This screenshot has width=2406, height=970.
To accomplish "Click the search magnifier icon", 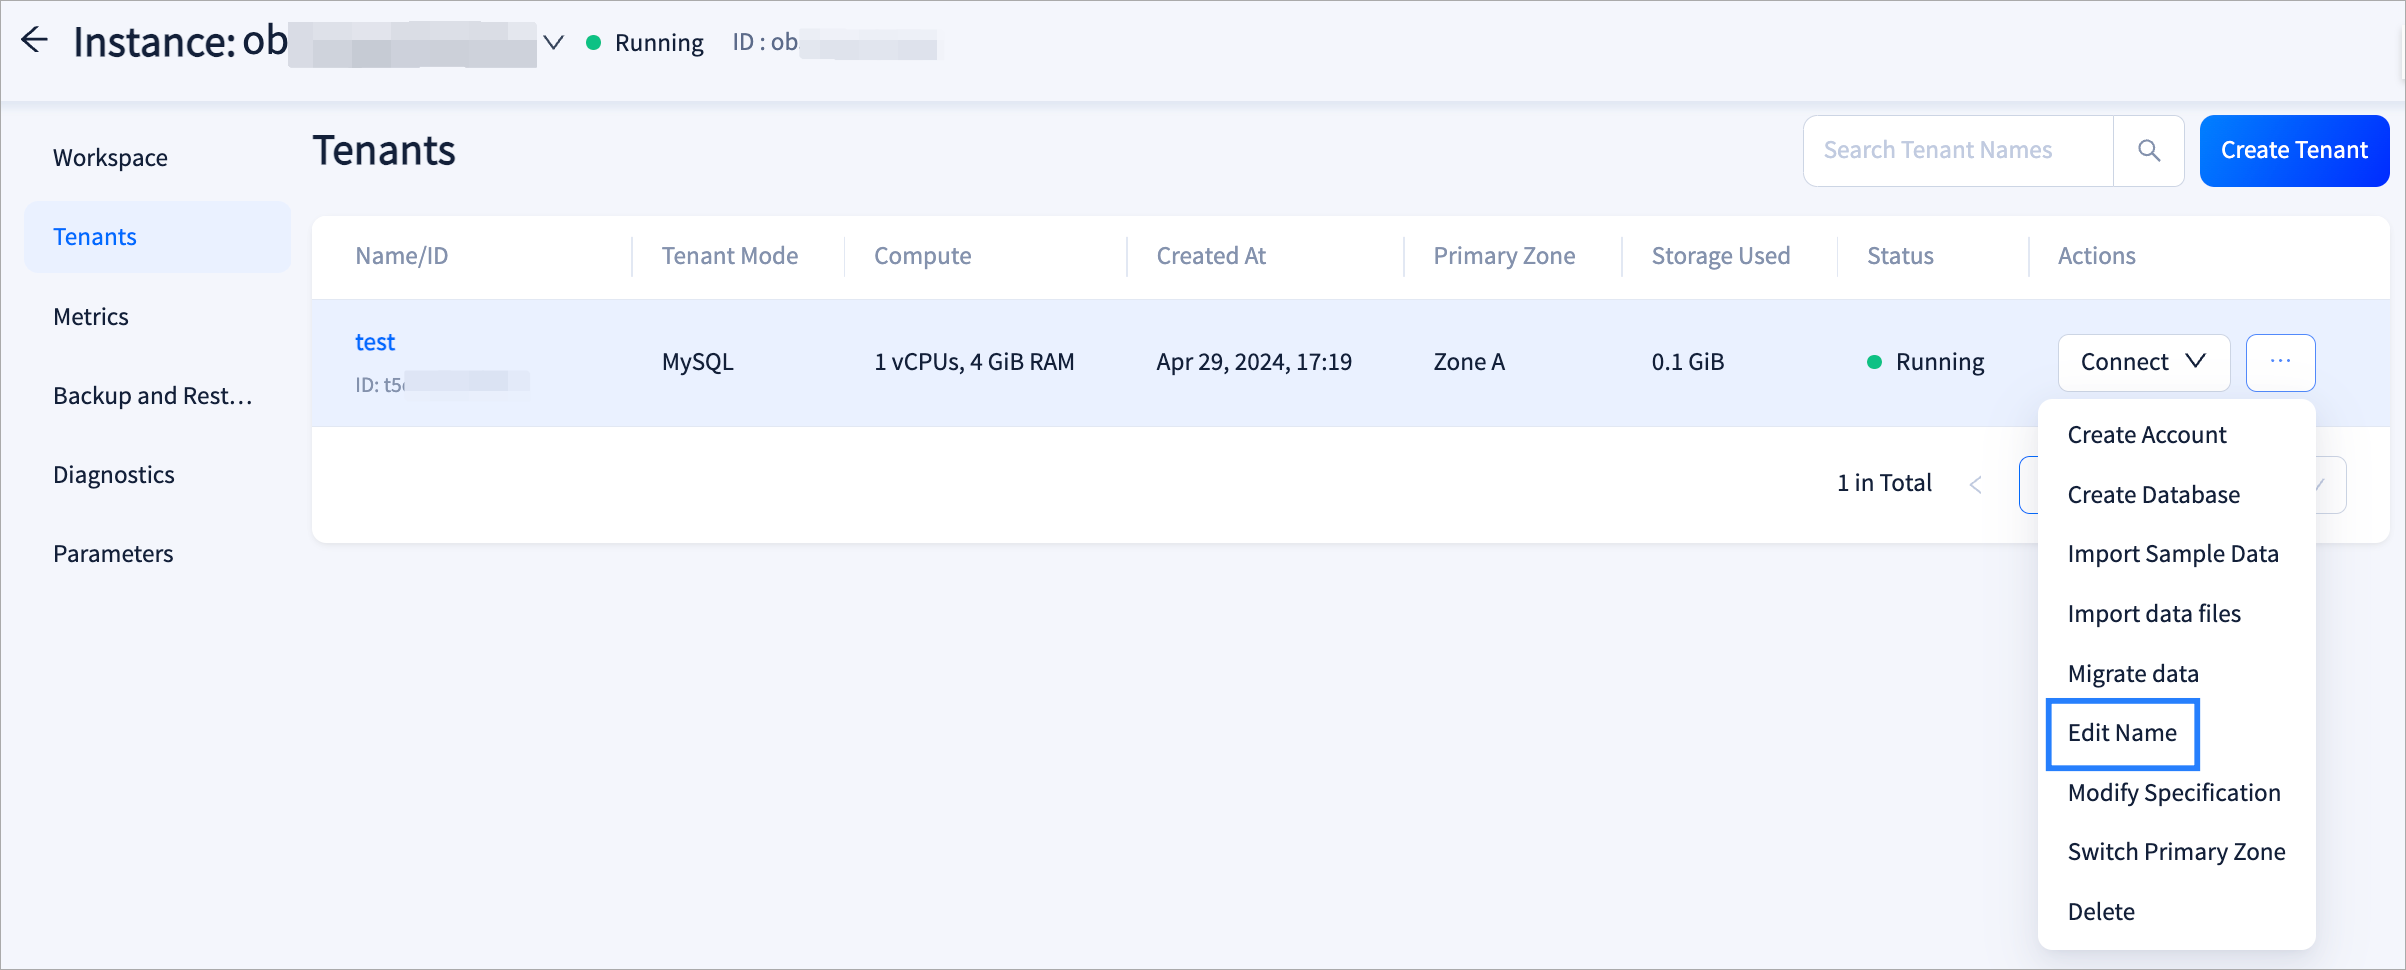I will click(2148, 151).
